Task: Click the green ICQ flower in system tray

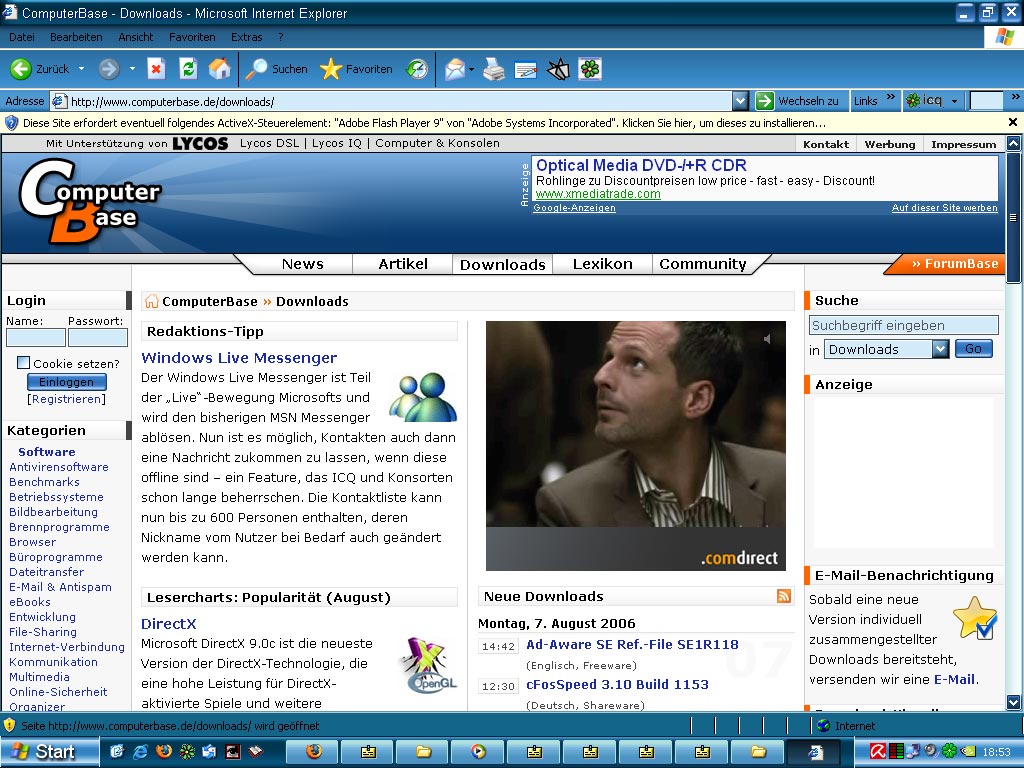Action: (x=950, y=751)
